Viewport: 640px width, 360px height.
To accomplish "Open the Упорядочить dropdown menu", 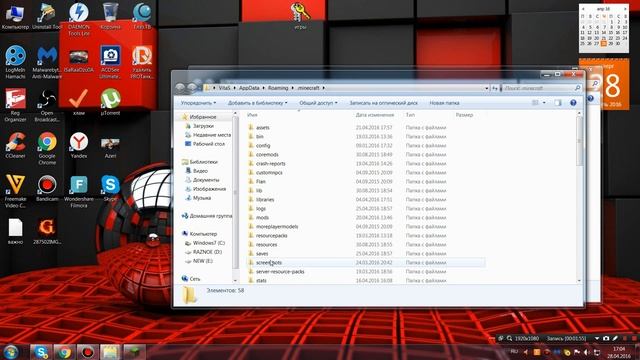I will coord(198,103).
